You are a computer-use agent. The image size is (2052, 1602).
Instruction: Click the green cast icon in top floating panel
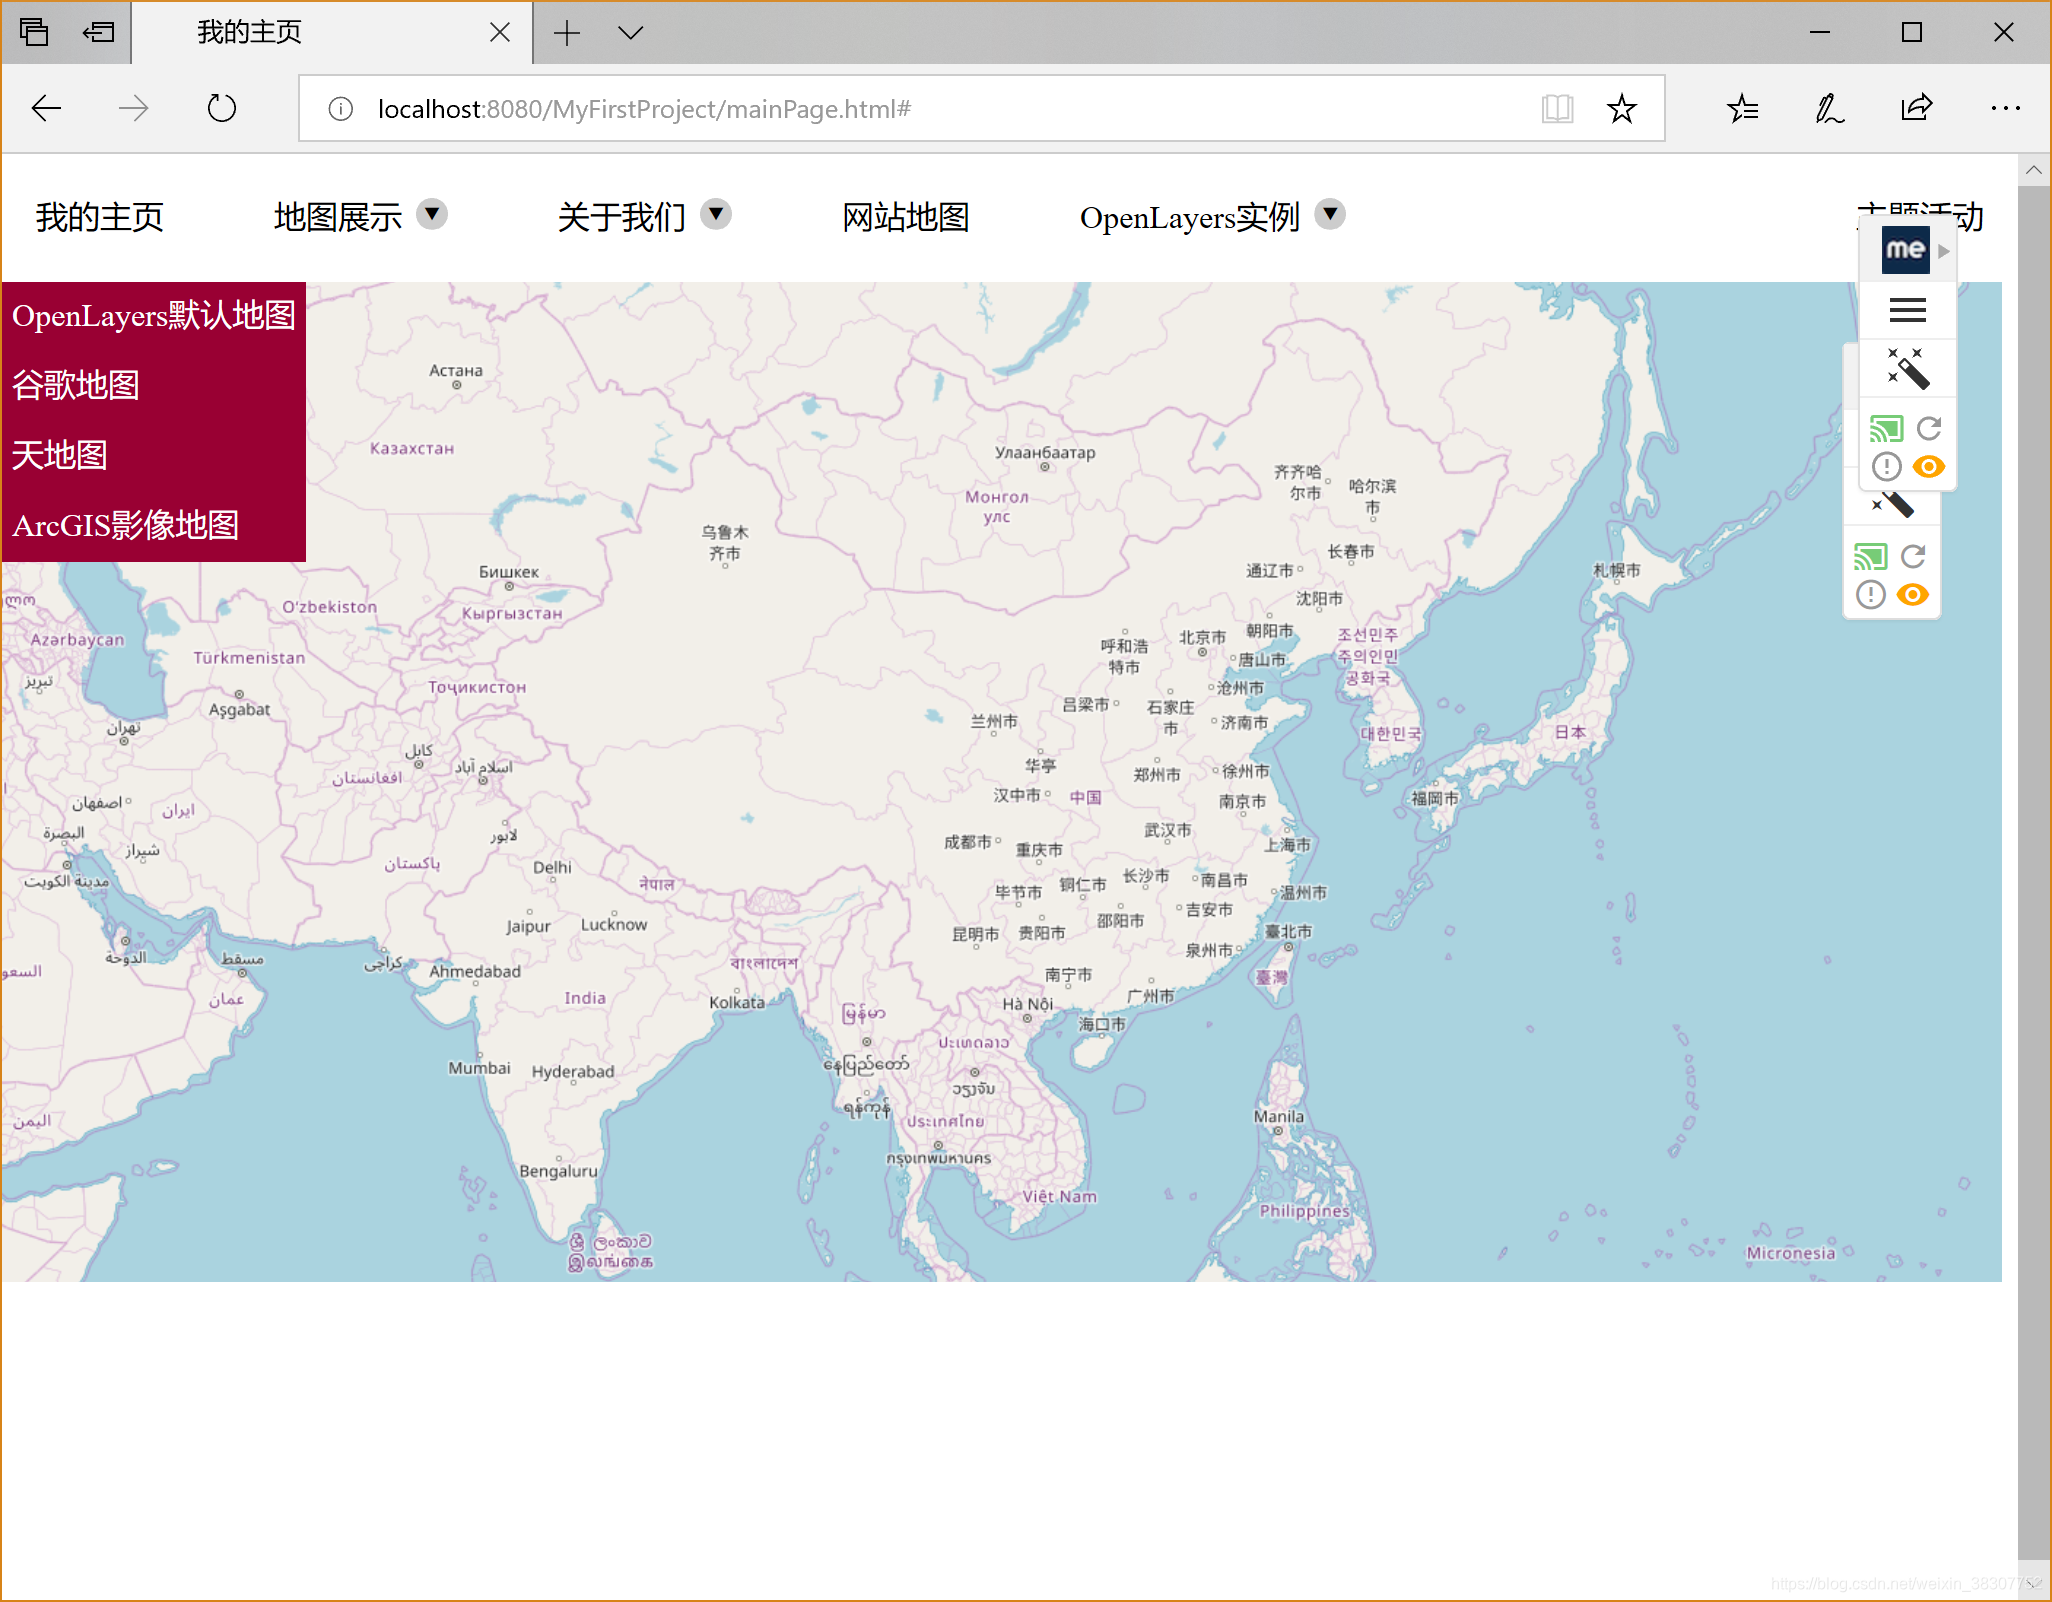1886,429
